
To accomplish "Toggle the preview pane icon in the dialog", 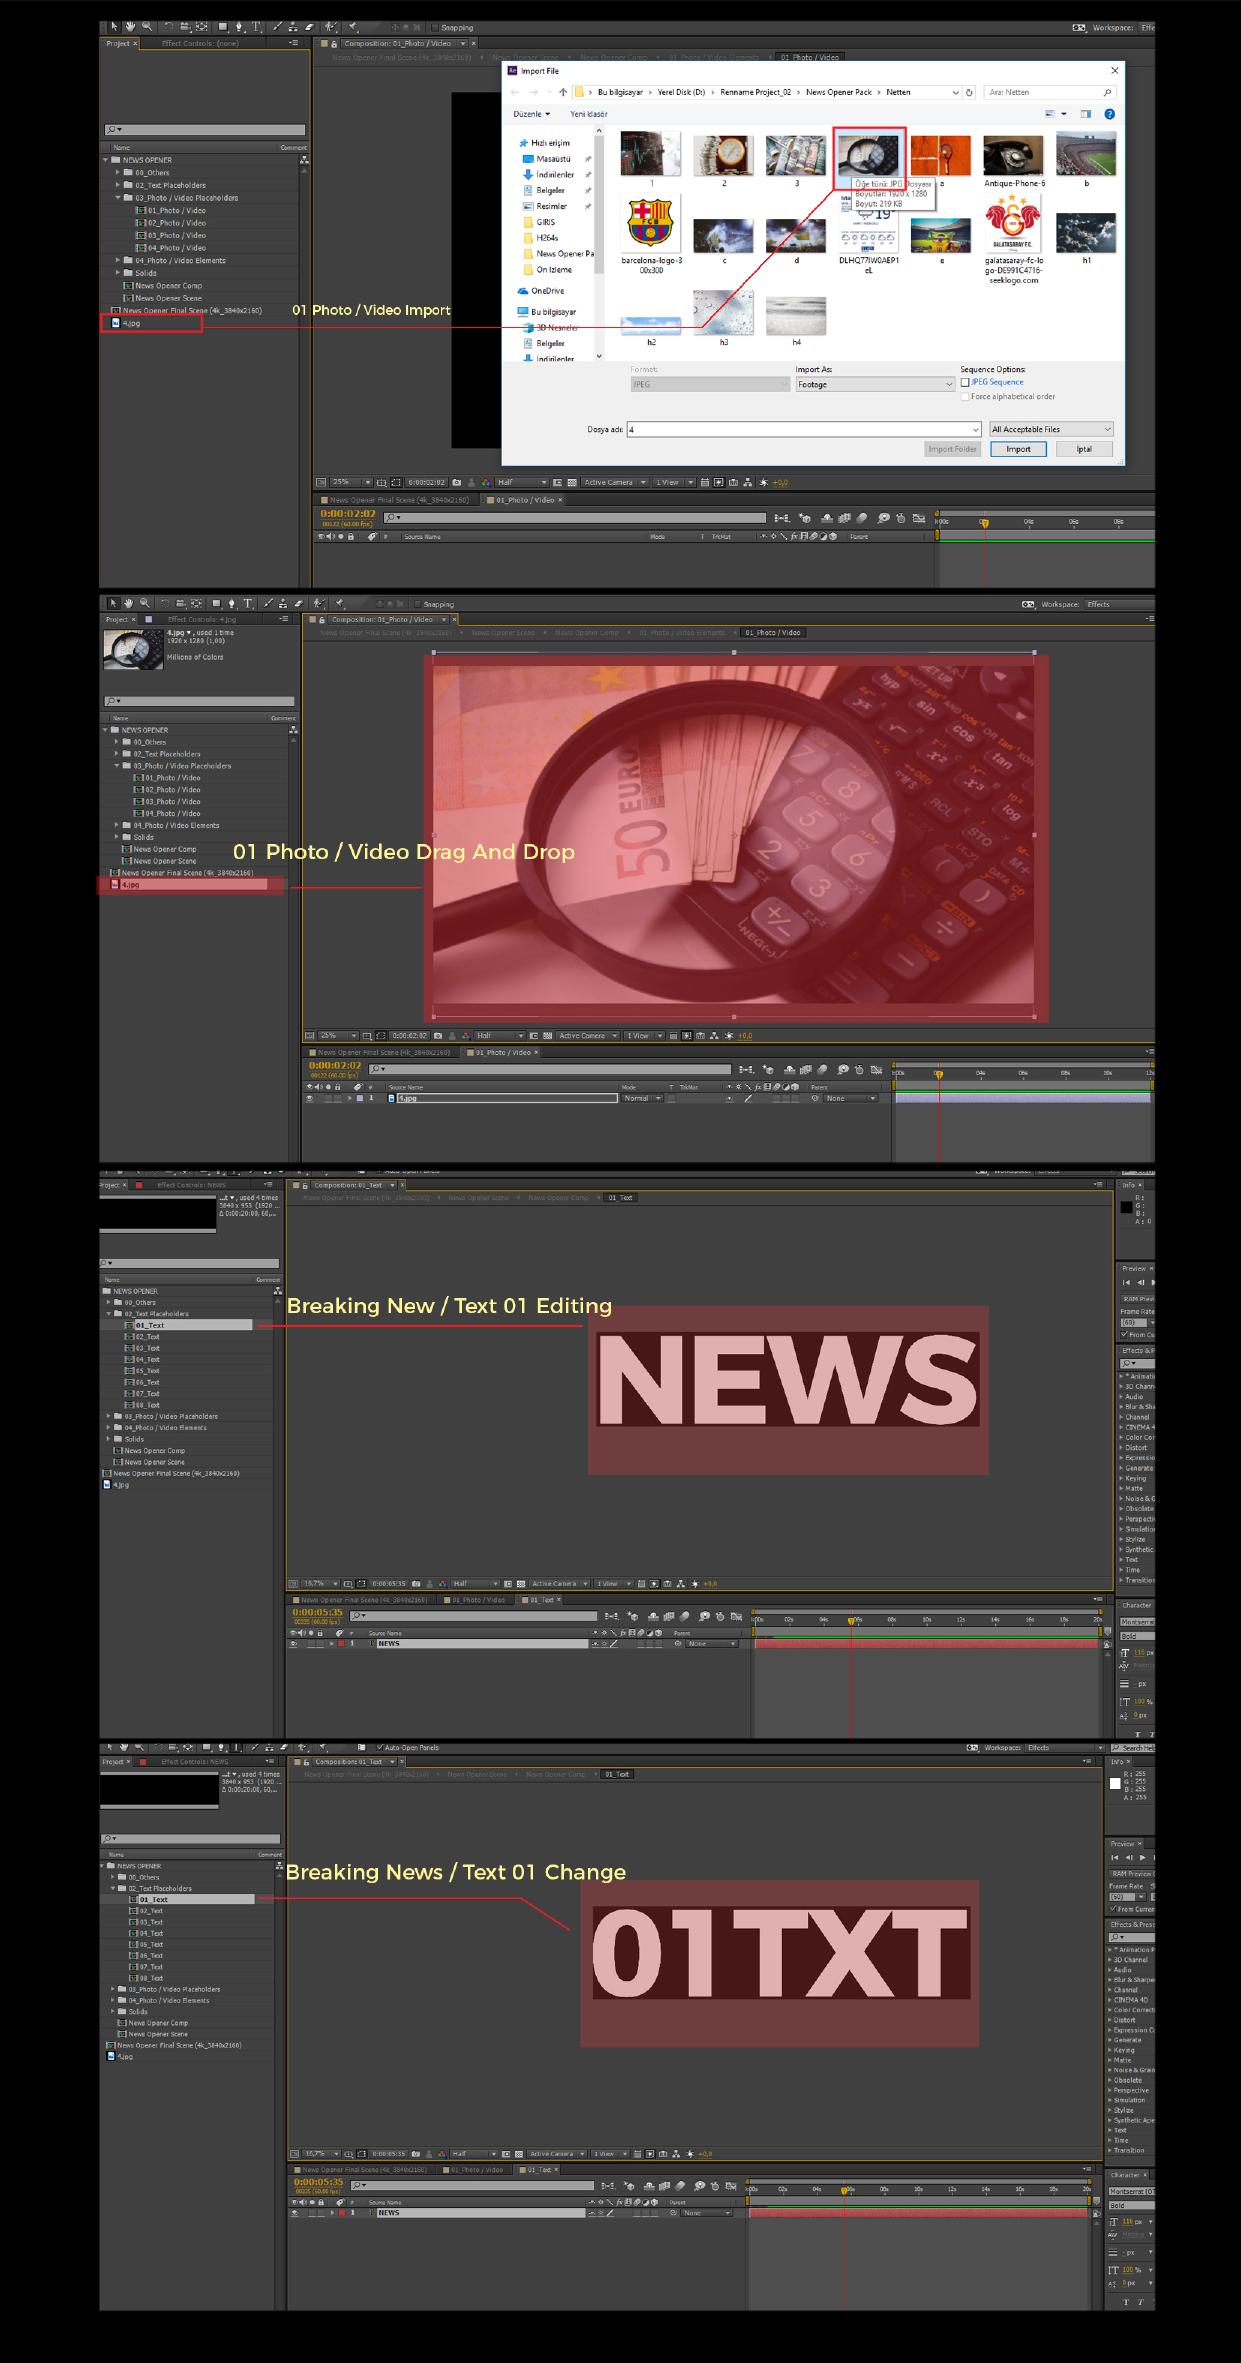I will click(1086, 114).
